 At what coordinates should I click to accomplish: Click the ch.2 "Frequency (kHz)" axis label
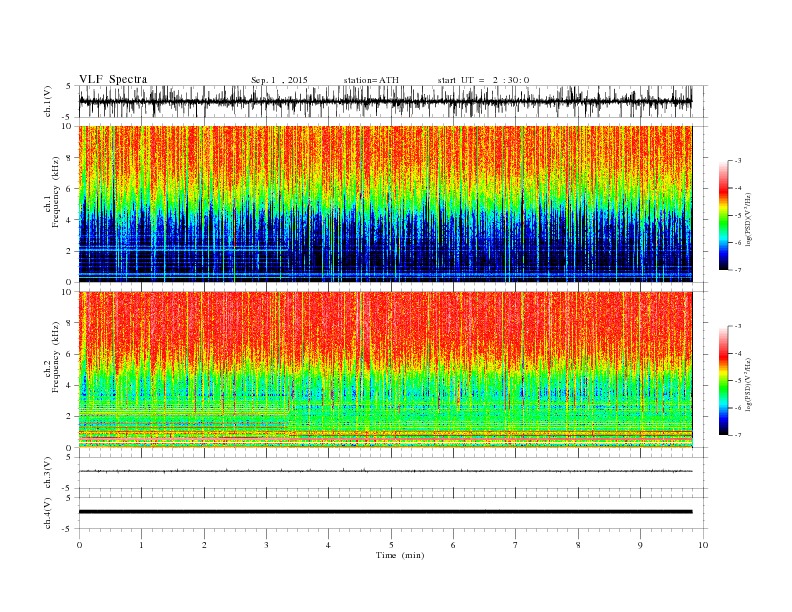coord(56,358)
